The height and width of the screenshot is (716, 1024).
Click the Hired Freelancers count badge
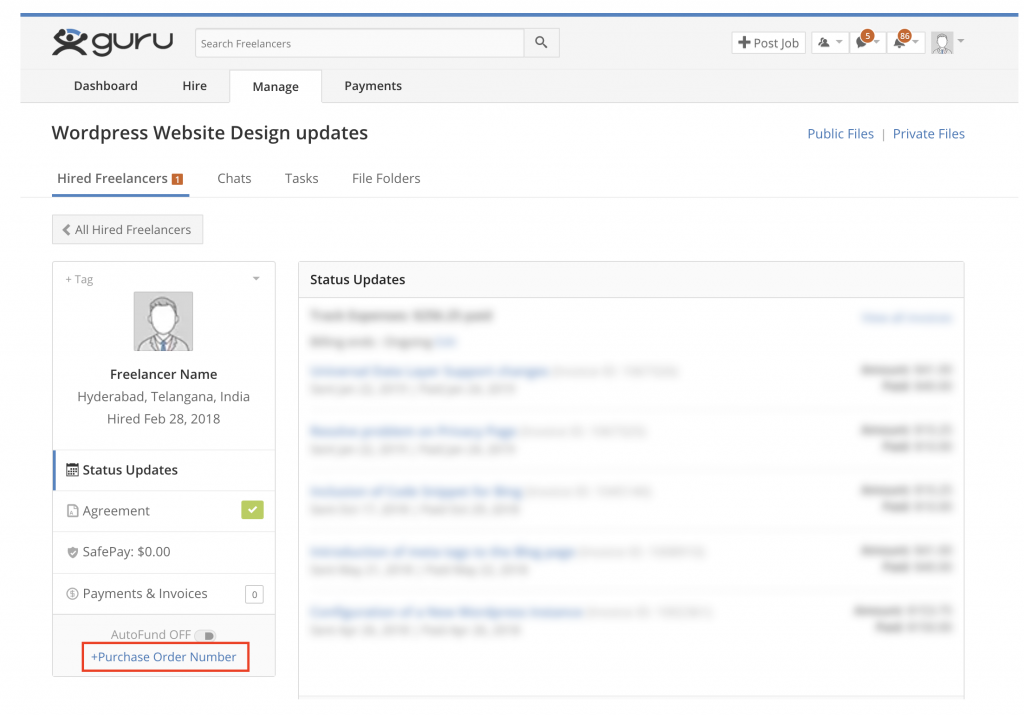(x=177, y=179)
